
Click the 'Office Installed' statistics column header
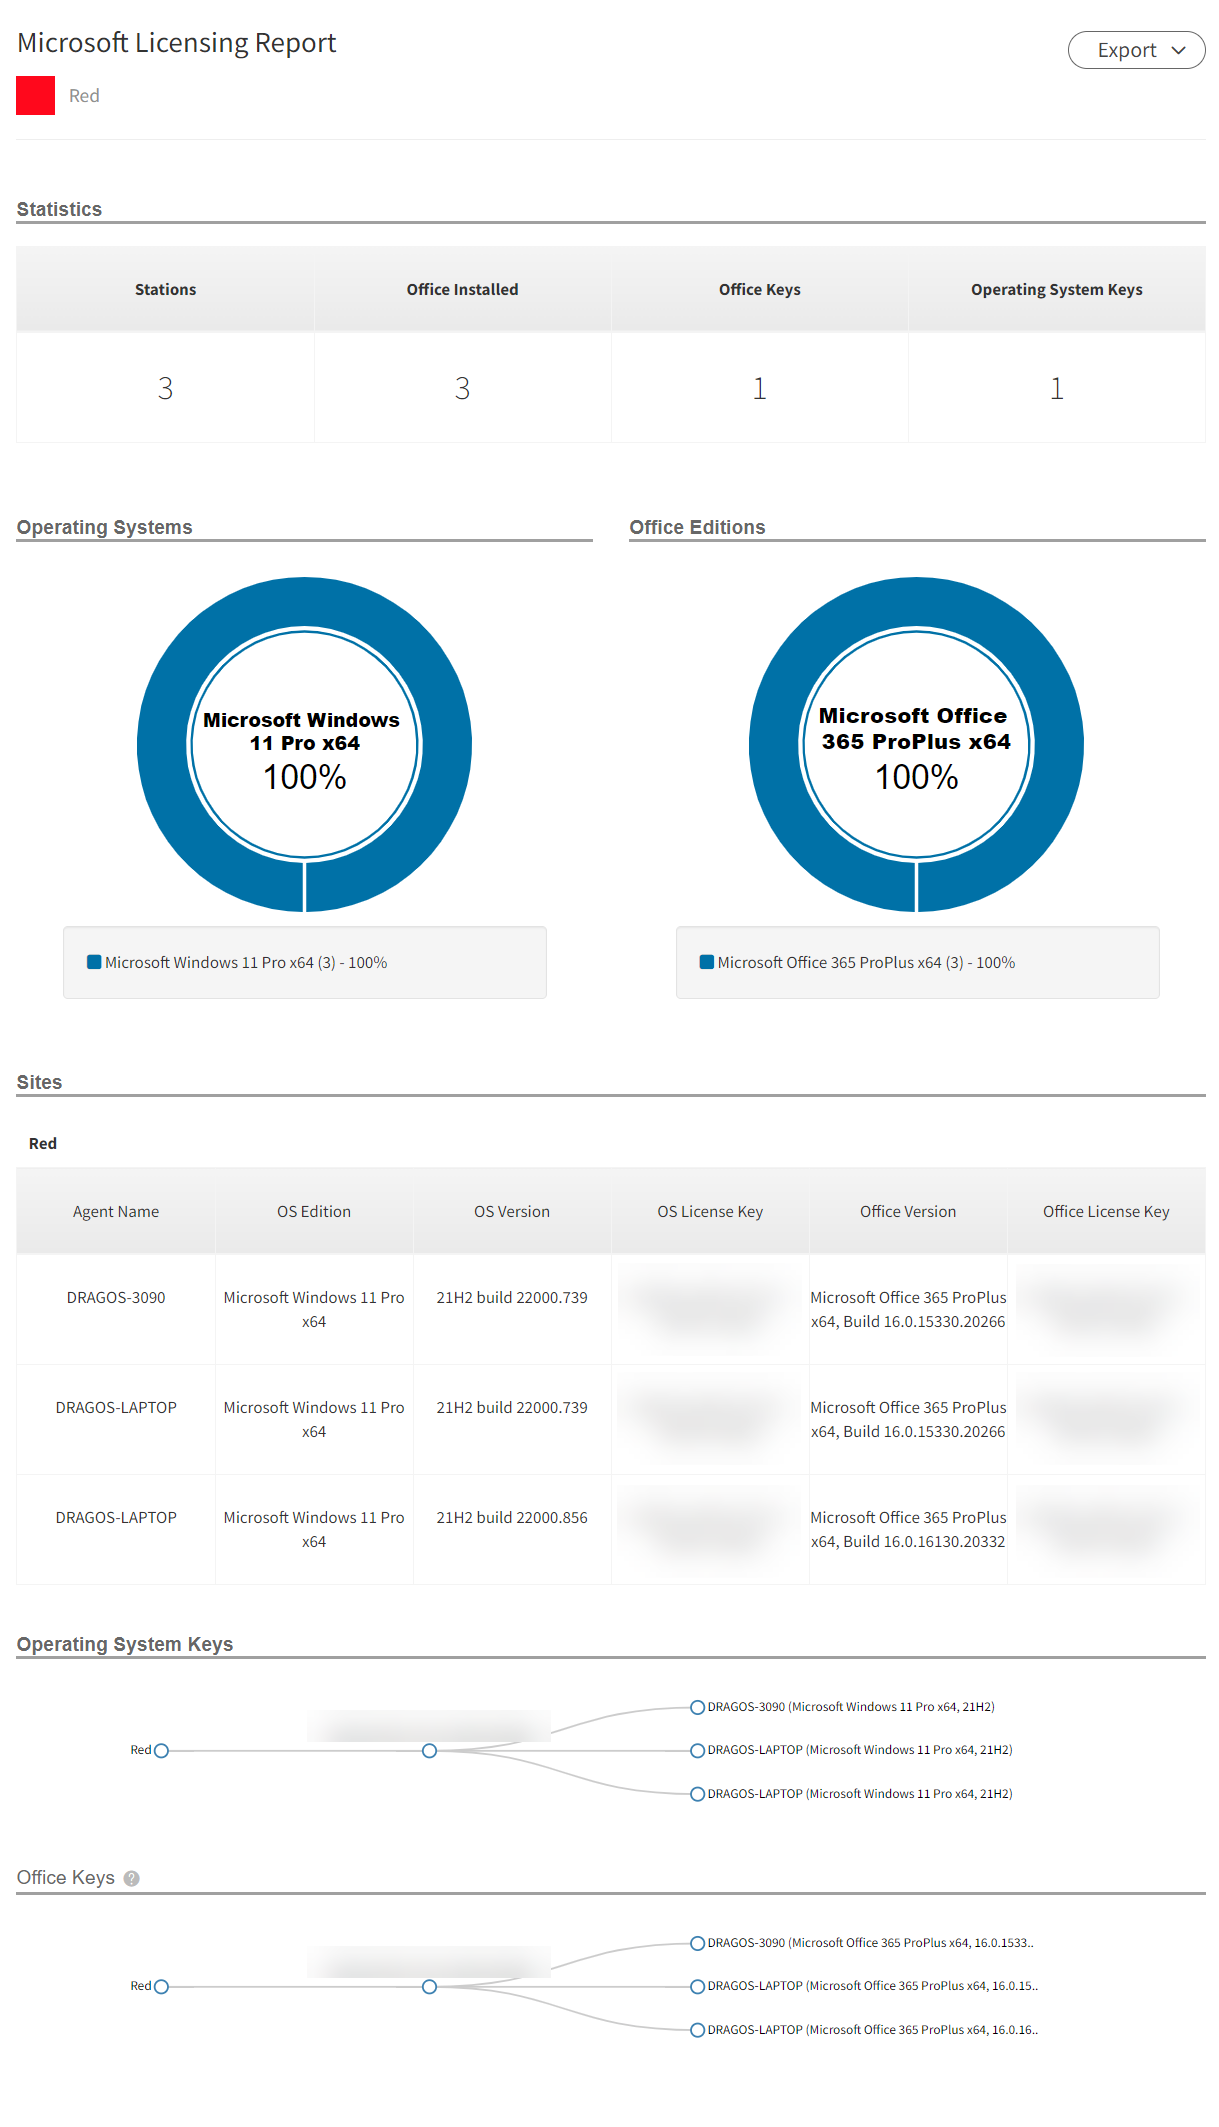pyautogui.click(x=462, y=289)
